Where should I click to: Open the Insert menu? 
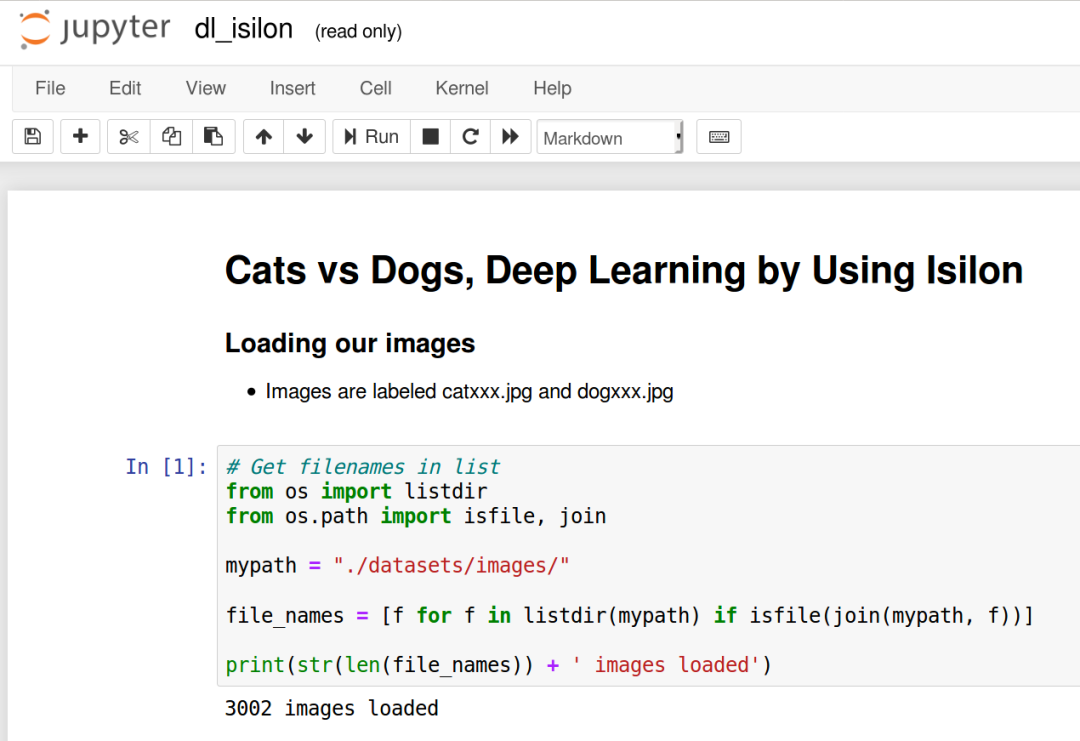tap(292, 88)
